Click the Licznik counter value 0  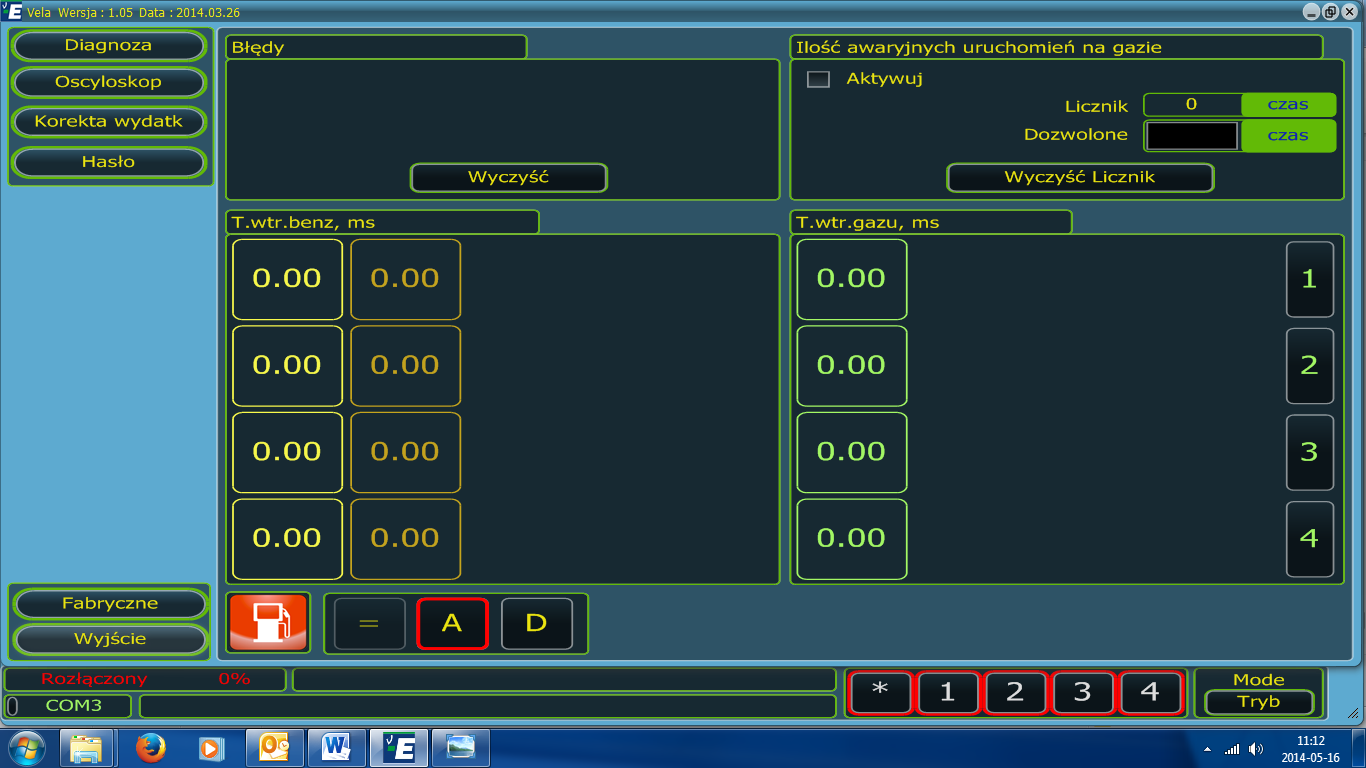(1192, 105)
